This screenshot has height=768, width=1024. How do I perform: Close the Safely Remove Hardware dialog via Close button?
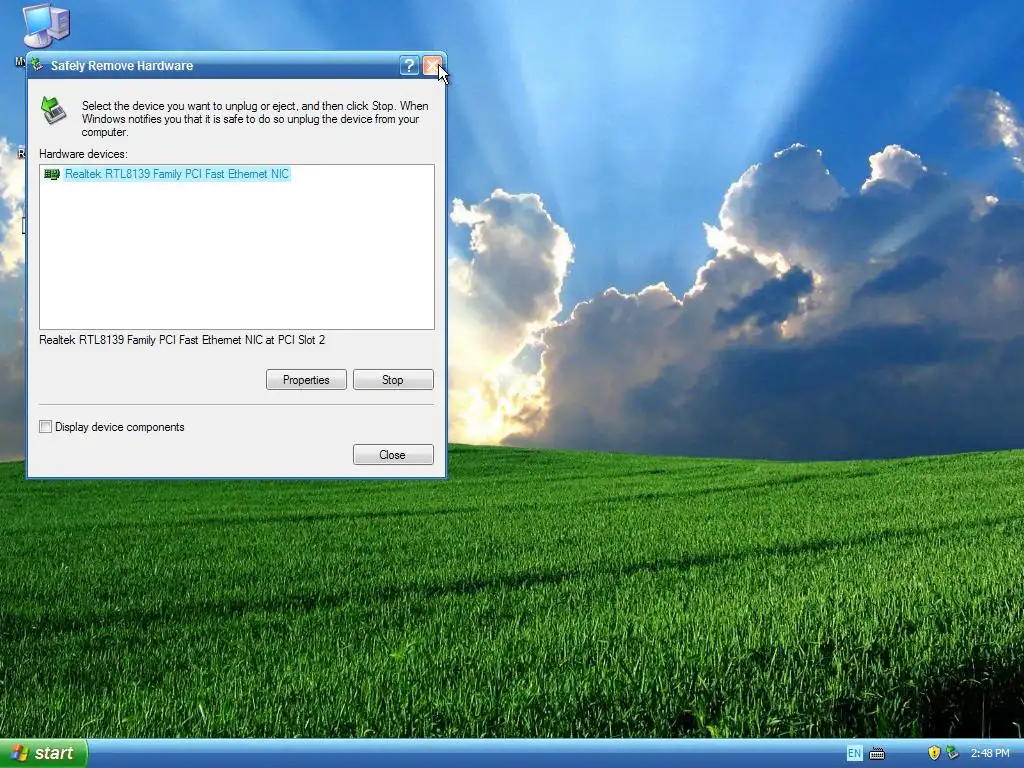[393, 455]
